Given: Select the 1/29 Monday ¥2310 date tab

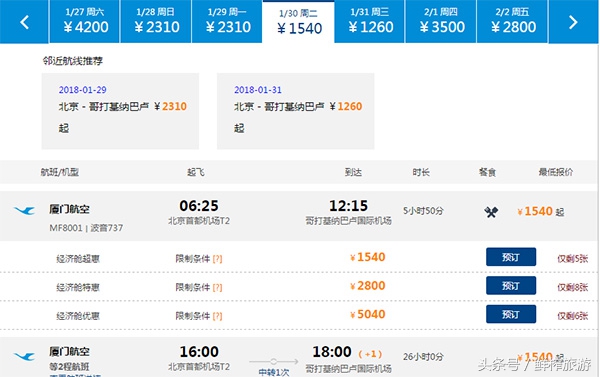Looking at the screenshot, I should pyautogui.click(x=227, y=21).
